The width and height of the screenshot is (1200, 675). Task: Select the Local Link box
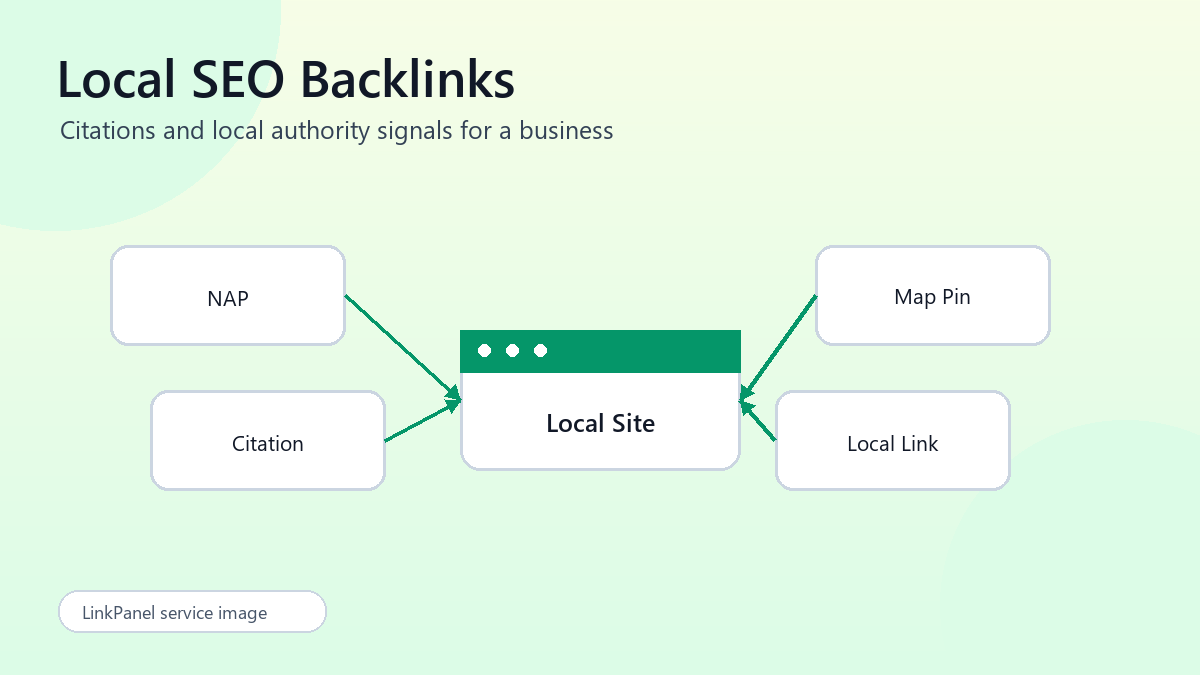point(893,441)
